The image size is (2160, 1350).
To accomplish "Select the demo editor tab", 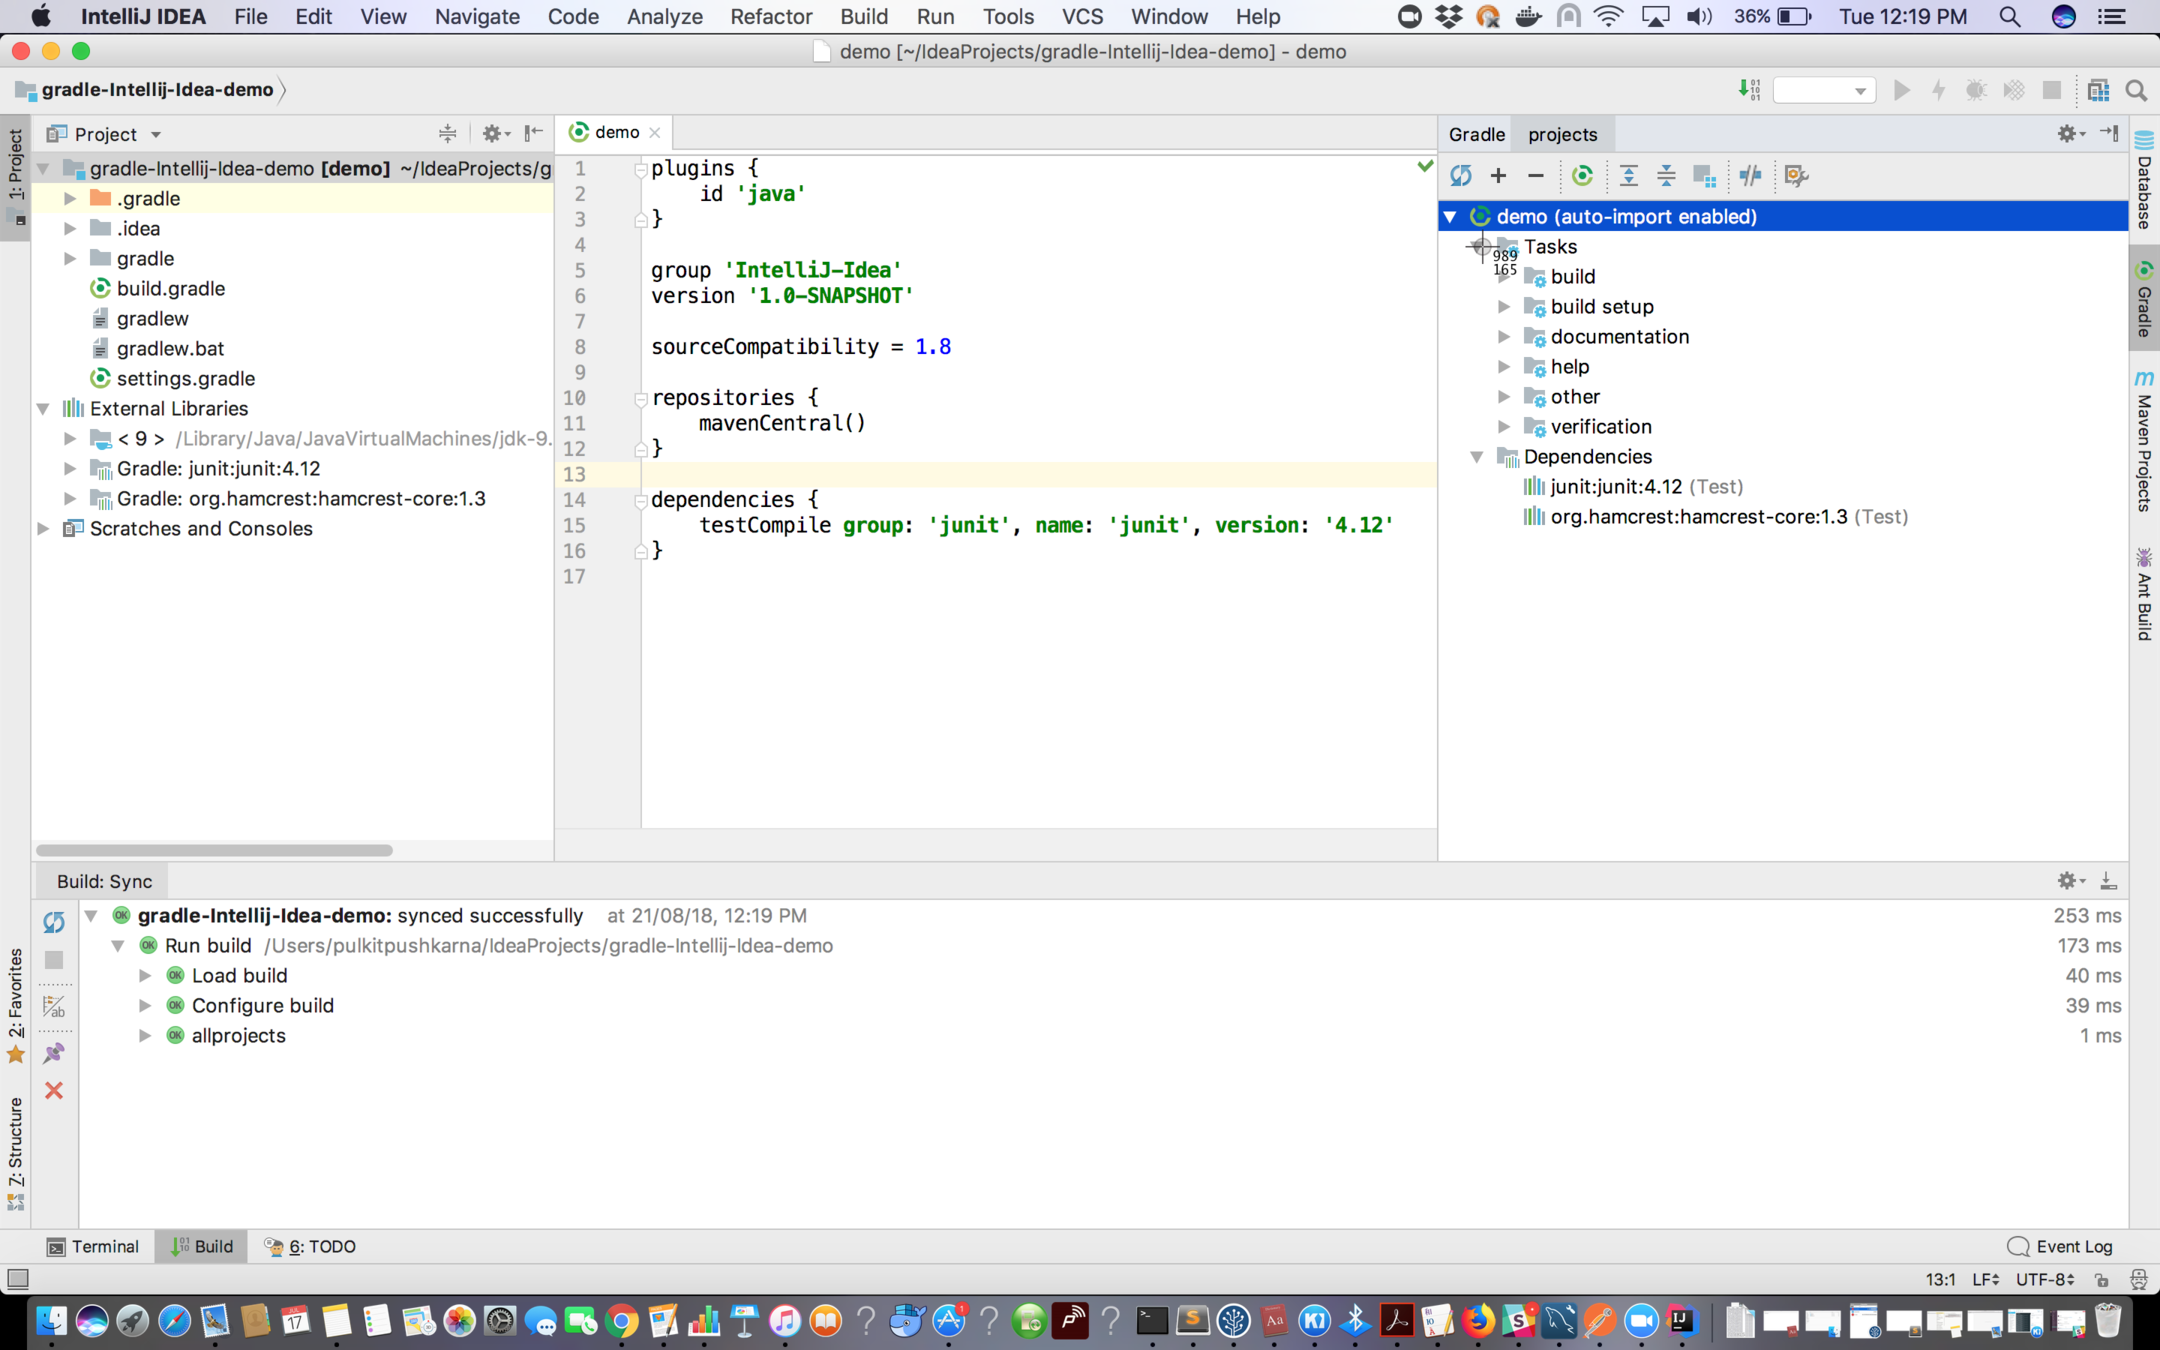I will point(616,132).
